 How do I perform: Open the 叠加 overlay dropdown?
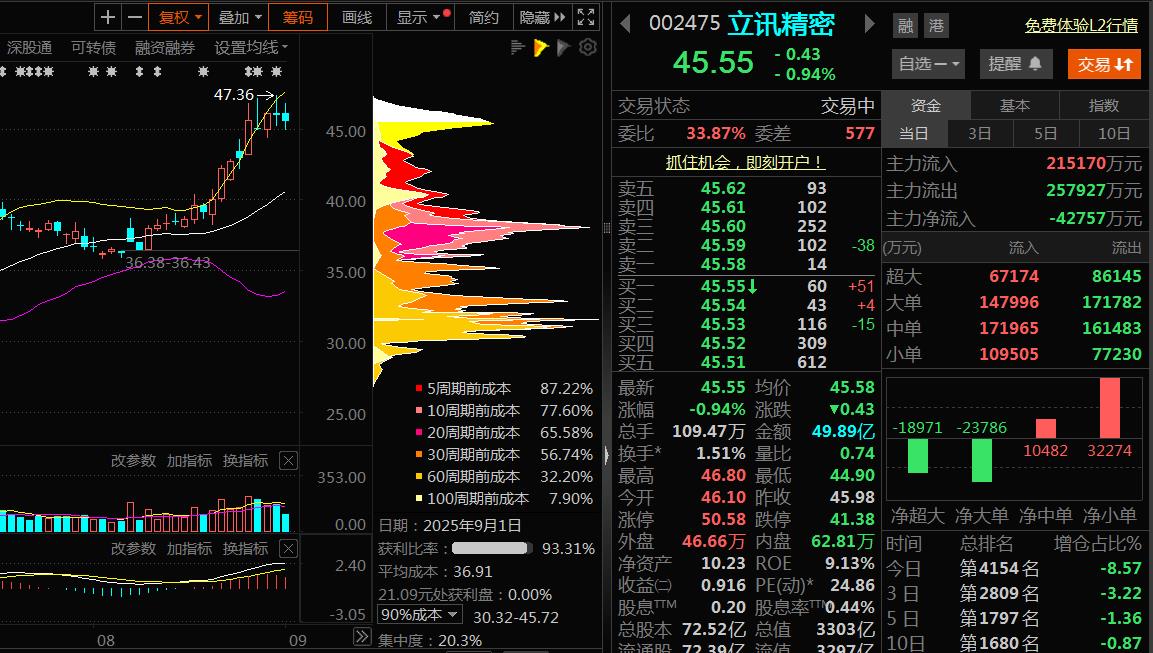click(239, 17)
